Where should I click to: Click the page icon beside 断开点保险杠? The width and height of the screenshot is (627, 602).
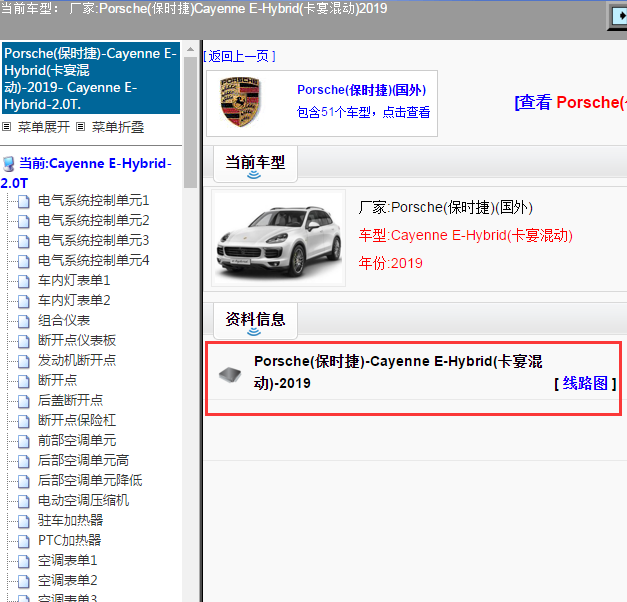pyautogui.click(x=24, y=421)
